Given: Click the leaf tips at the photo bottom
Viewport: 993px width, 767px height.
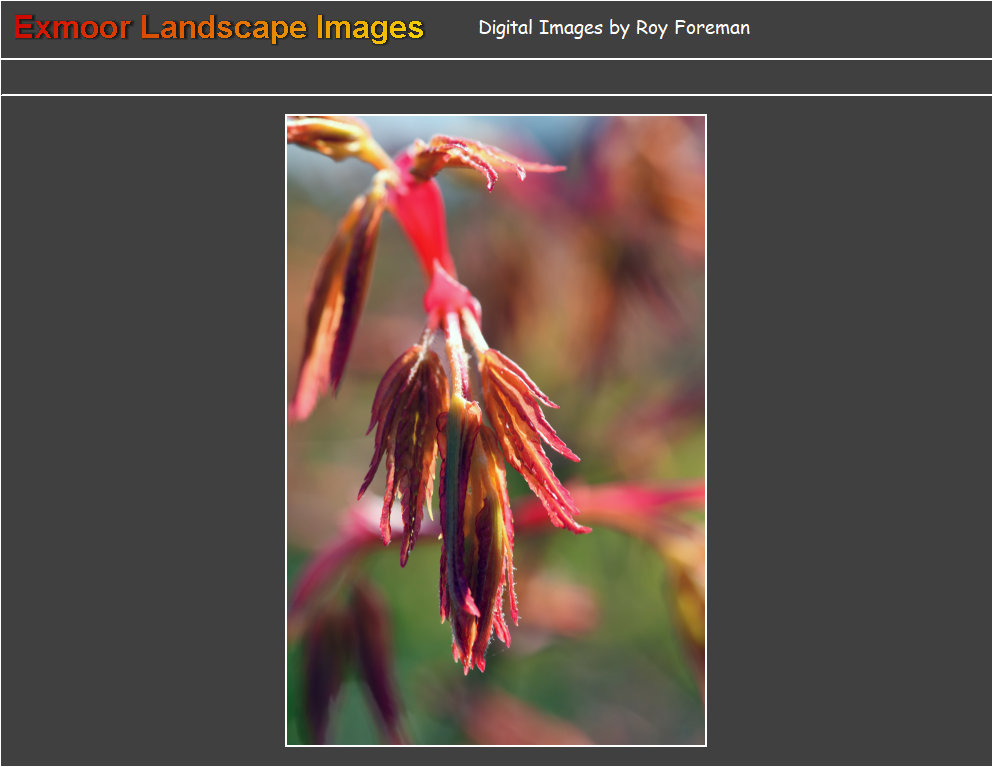Looking at the screenshot, I should [x=470, y=660].
